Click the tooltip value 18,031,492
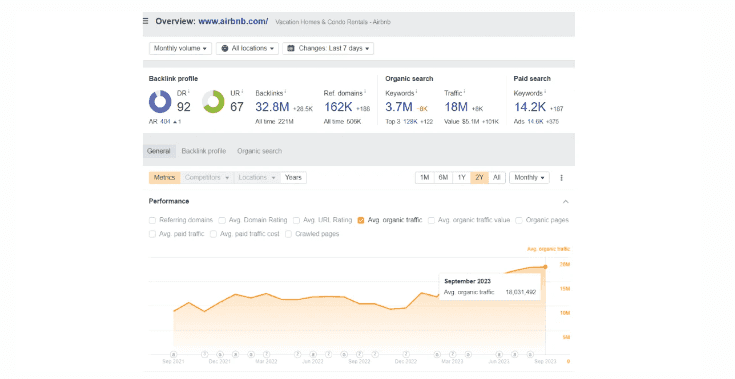This screenshot has width=735, height=379. 520,292
